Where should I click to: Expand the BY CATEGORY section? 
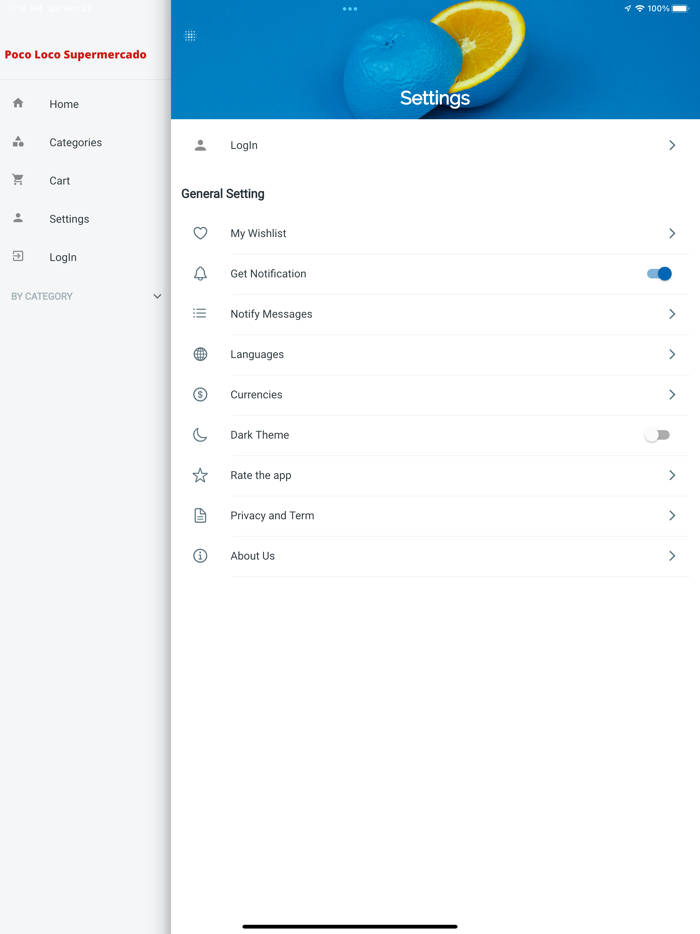[157, 297]
